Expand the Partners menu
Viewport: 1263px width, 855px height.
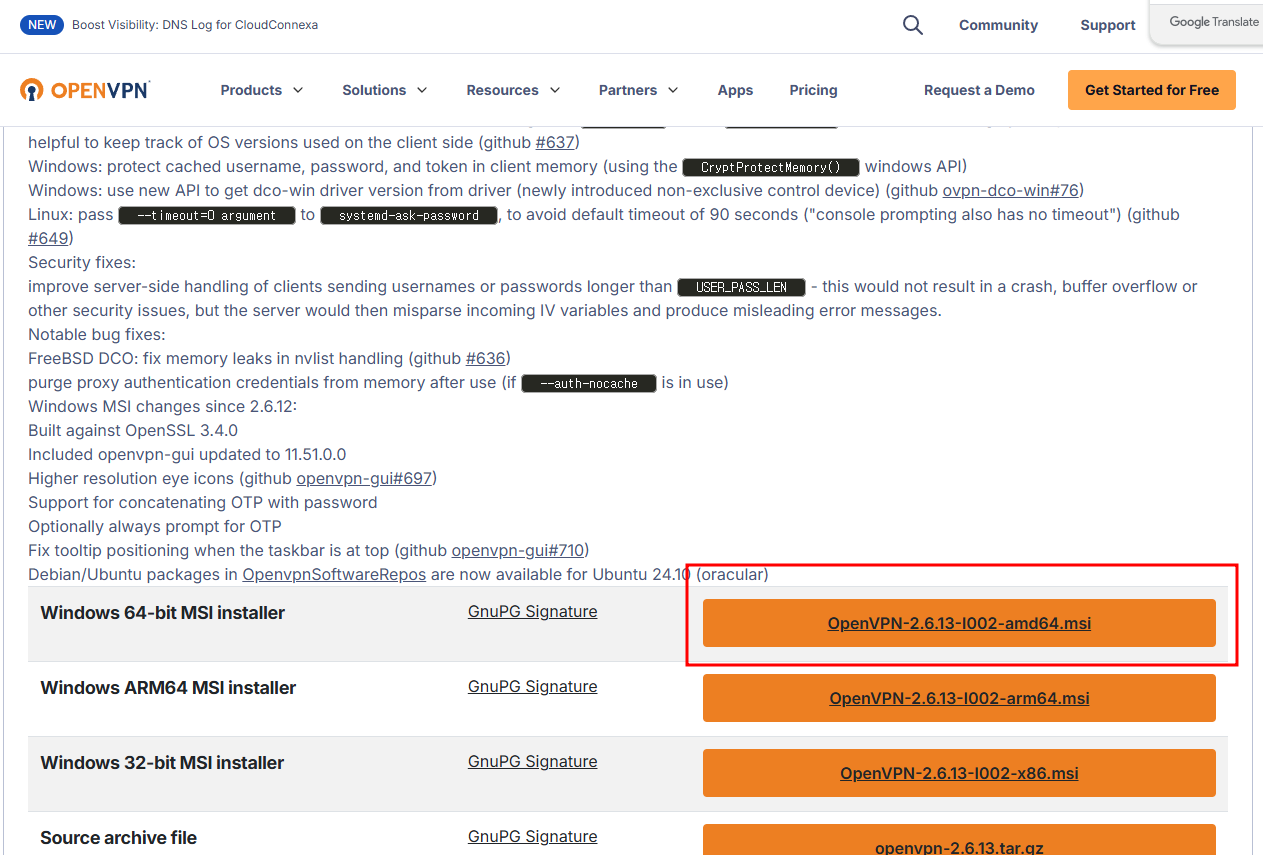click(x=639, y=90)
